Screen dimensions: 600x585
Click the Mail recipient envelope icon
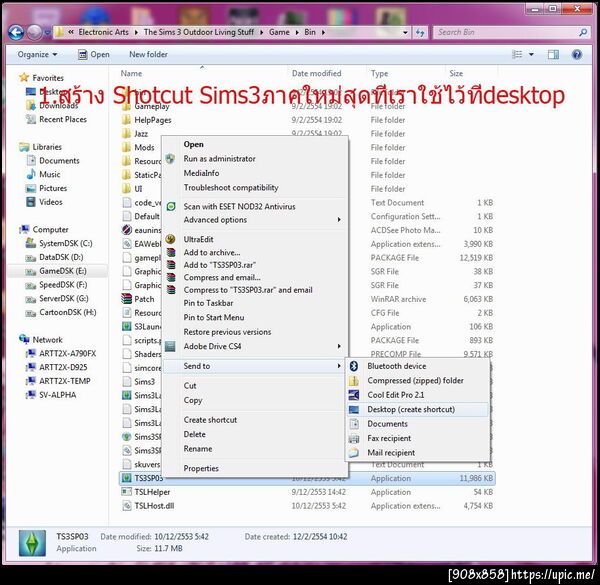(x=354, y=453)
